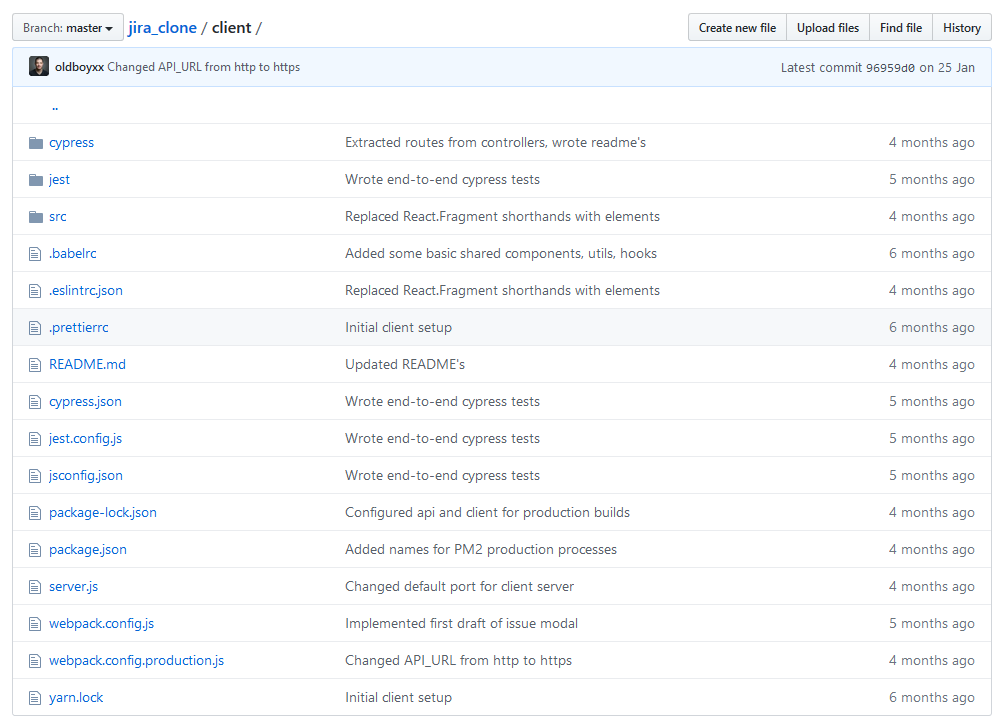Click the file icon beside README.md
Screen dimensions: 999x727
[x=35, y=364]
